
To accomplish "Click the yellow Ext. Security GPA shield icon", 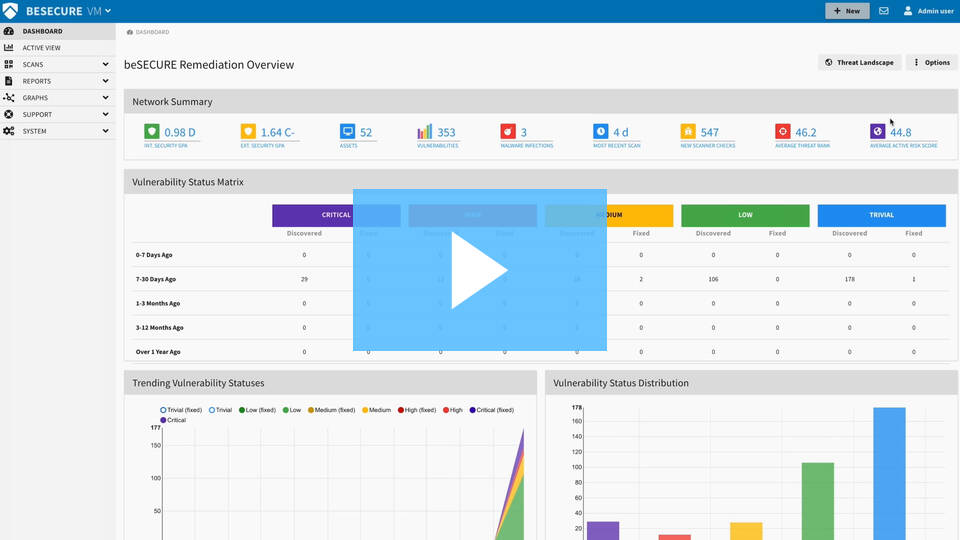I will coord(248,131).
